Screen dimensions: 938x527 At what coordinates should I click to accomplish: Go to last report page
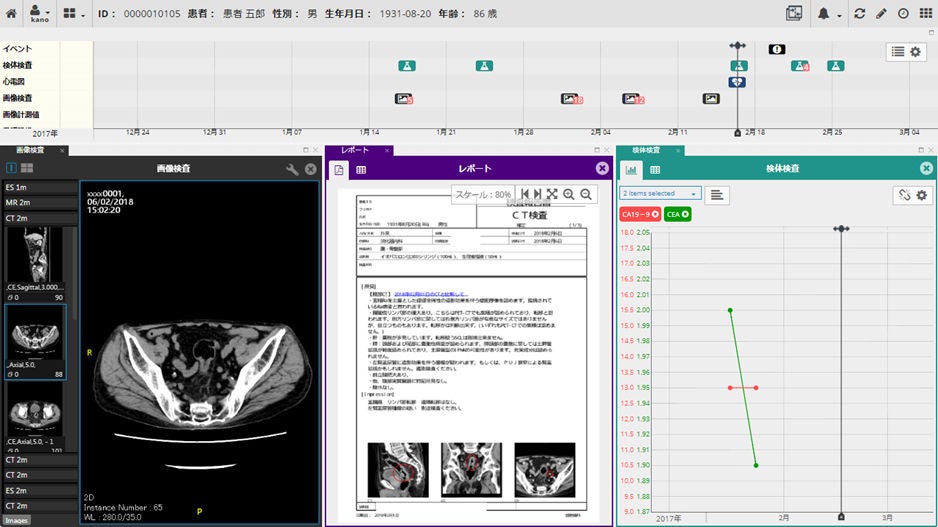click(538, 194)
